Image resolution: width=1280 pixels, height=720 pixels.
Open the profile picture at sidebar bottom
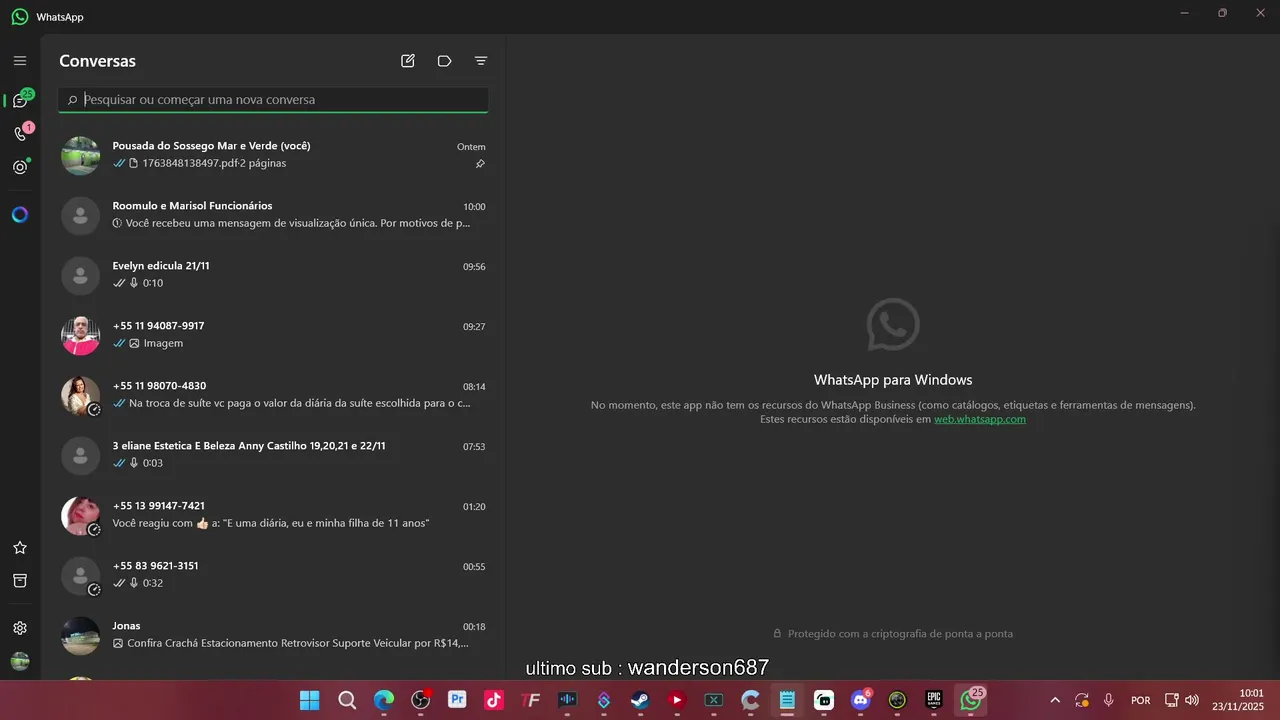(x=20, y=661)
